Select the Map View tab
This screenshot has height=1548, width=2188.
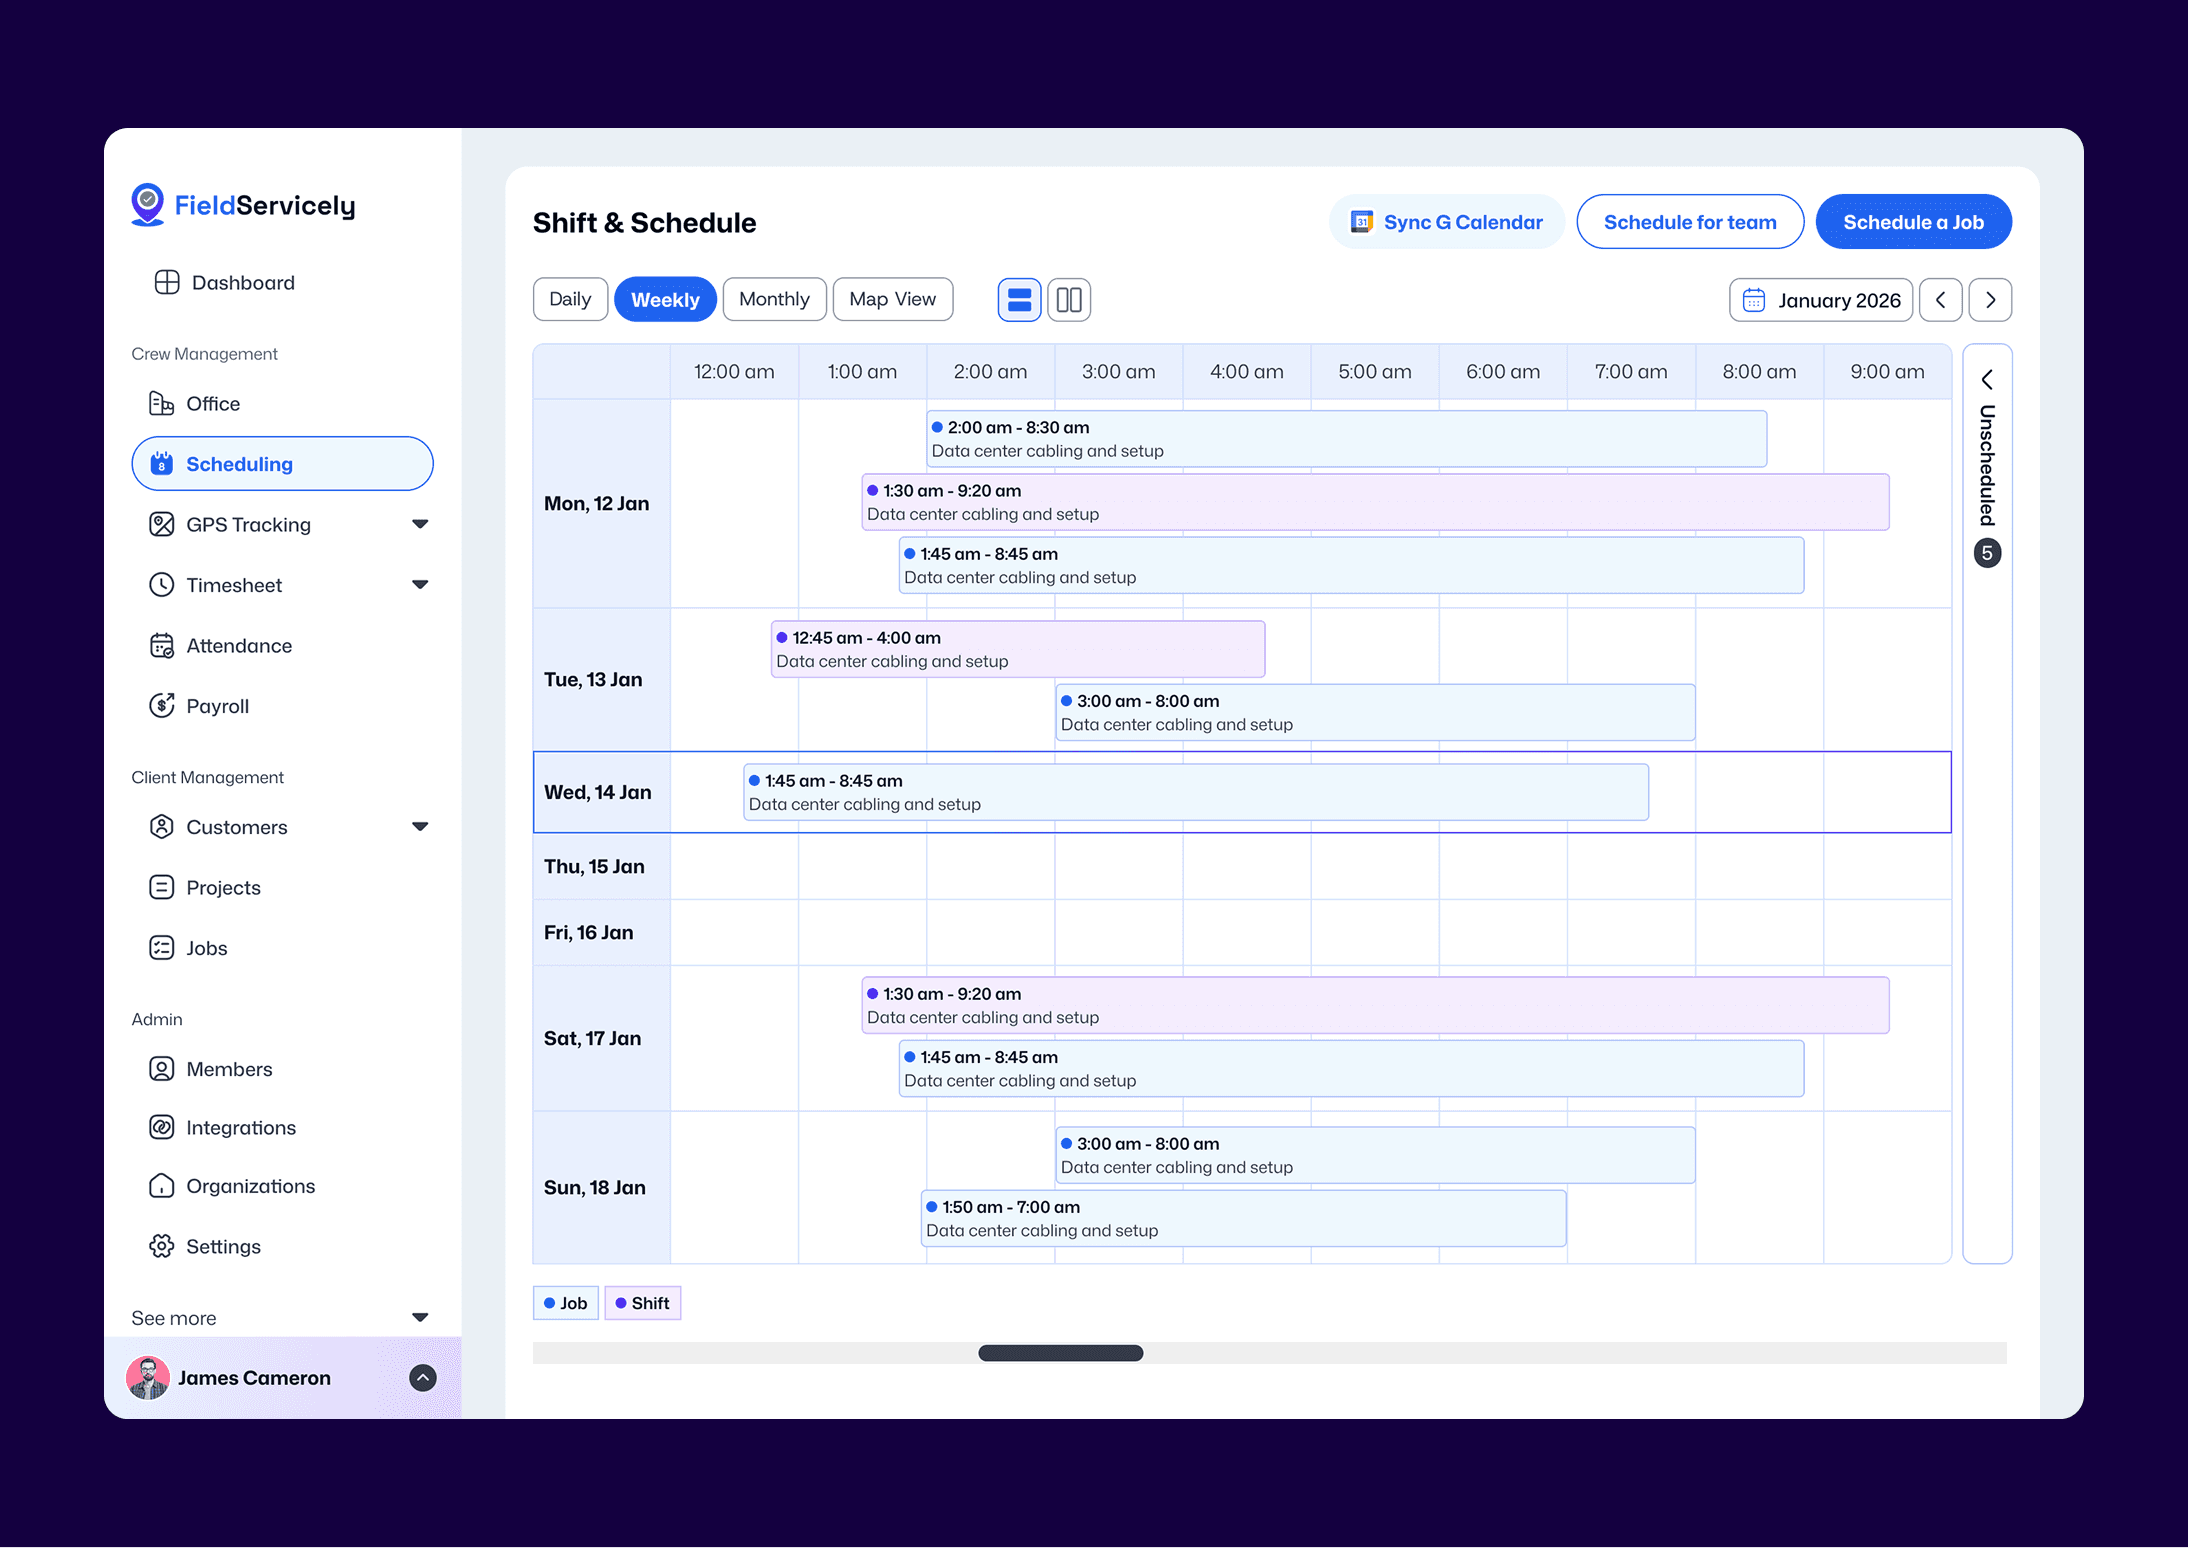(x=892, y=299)
